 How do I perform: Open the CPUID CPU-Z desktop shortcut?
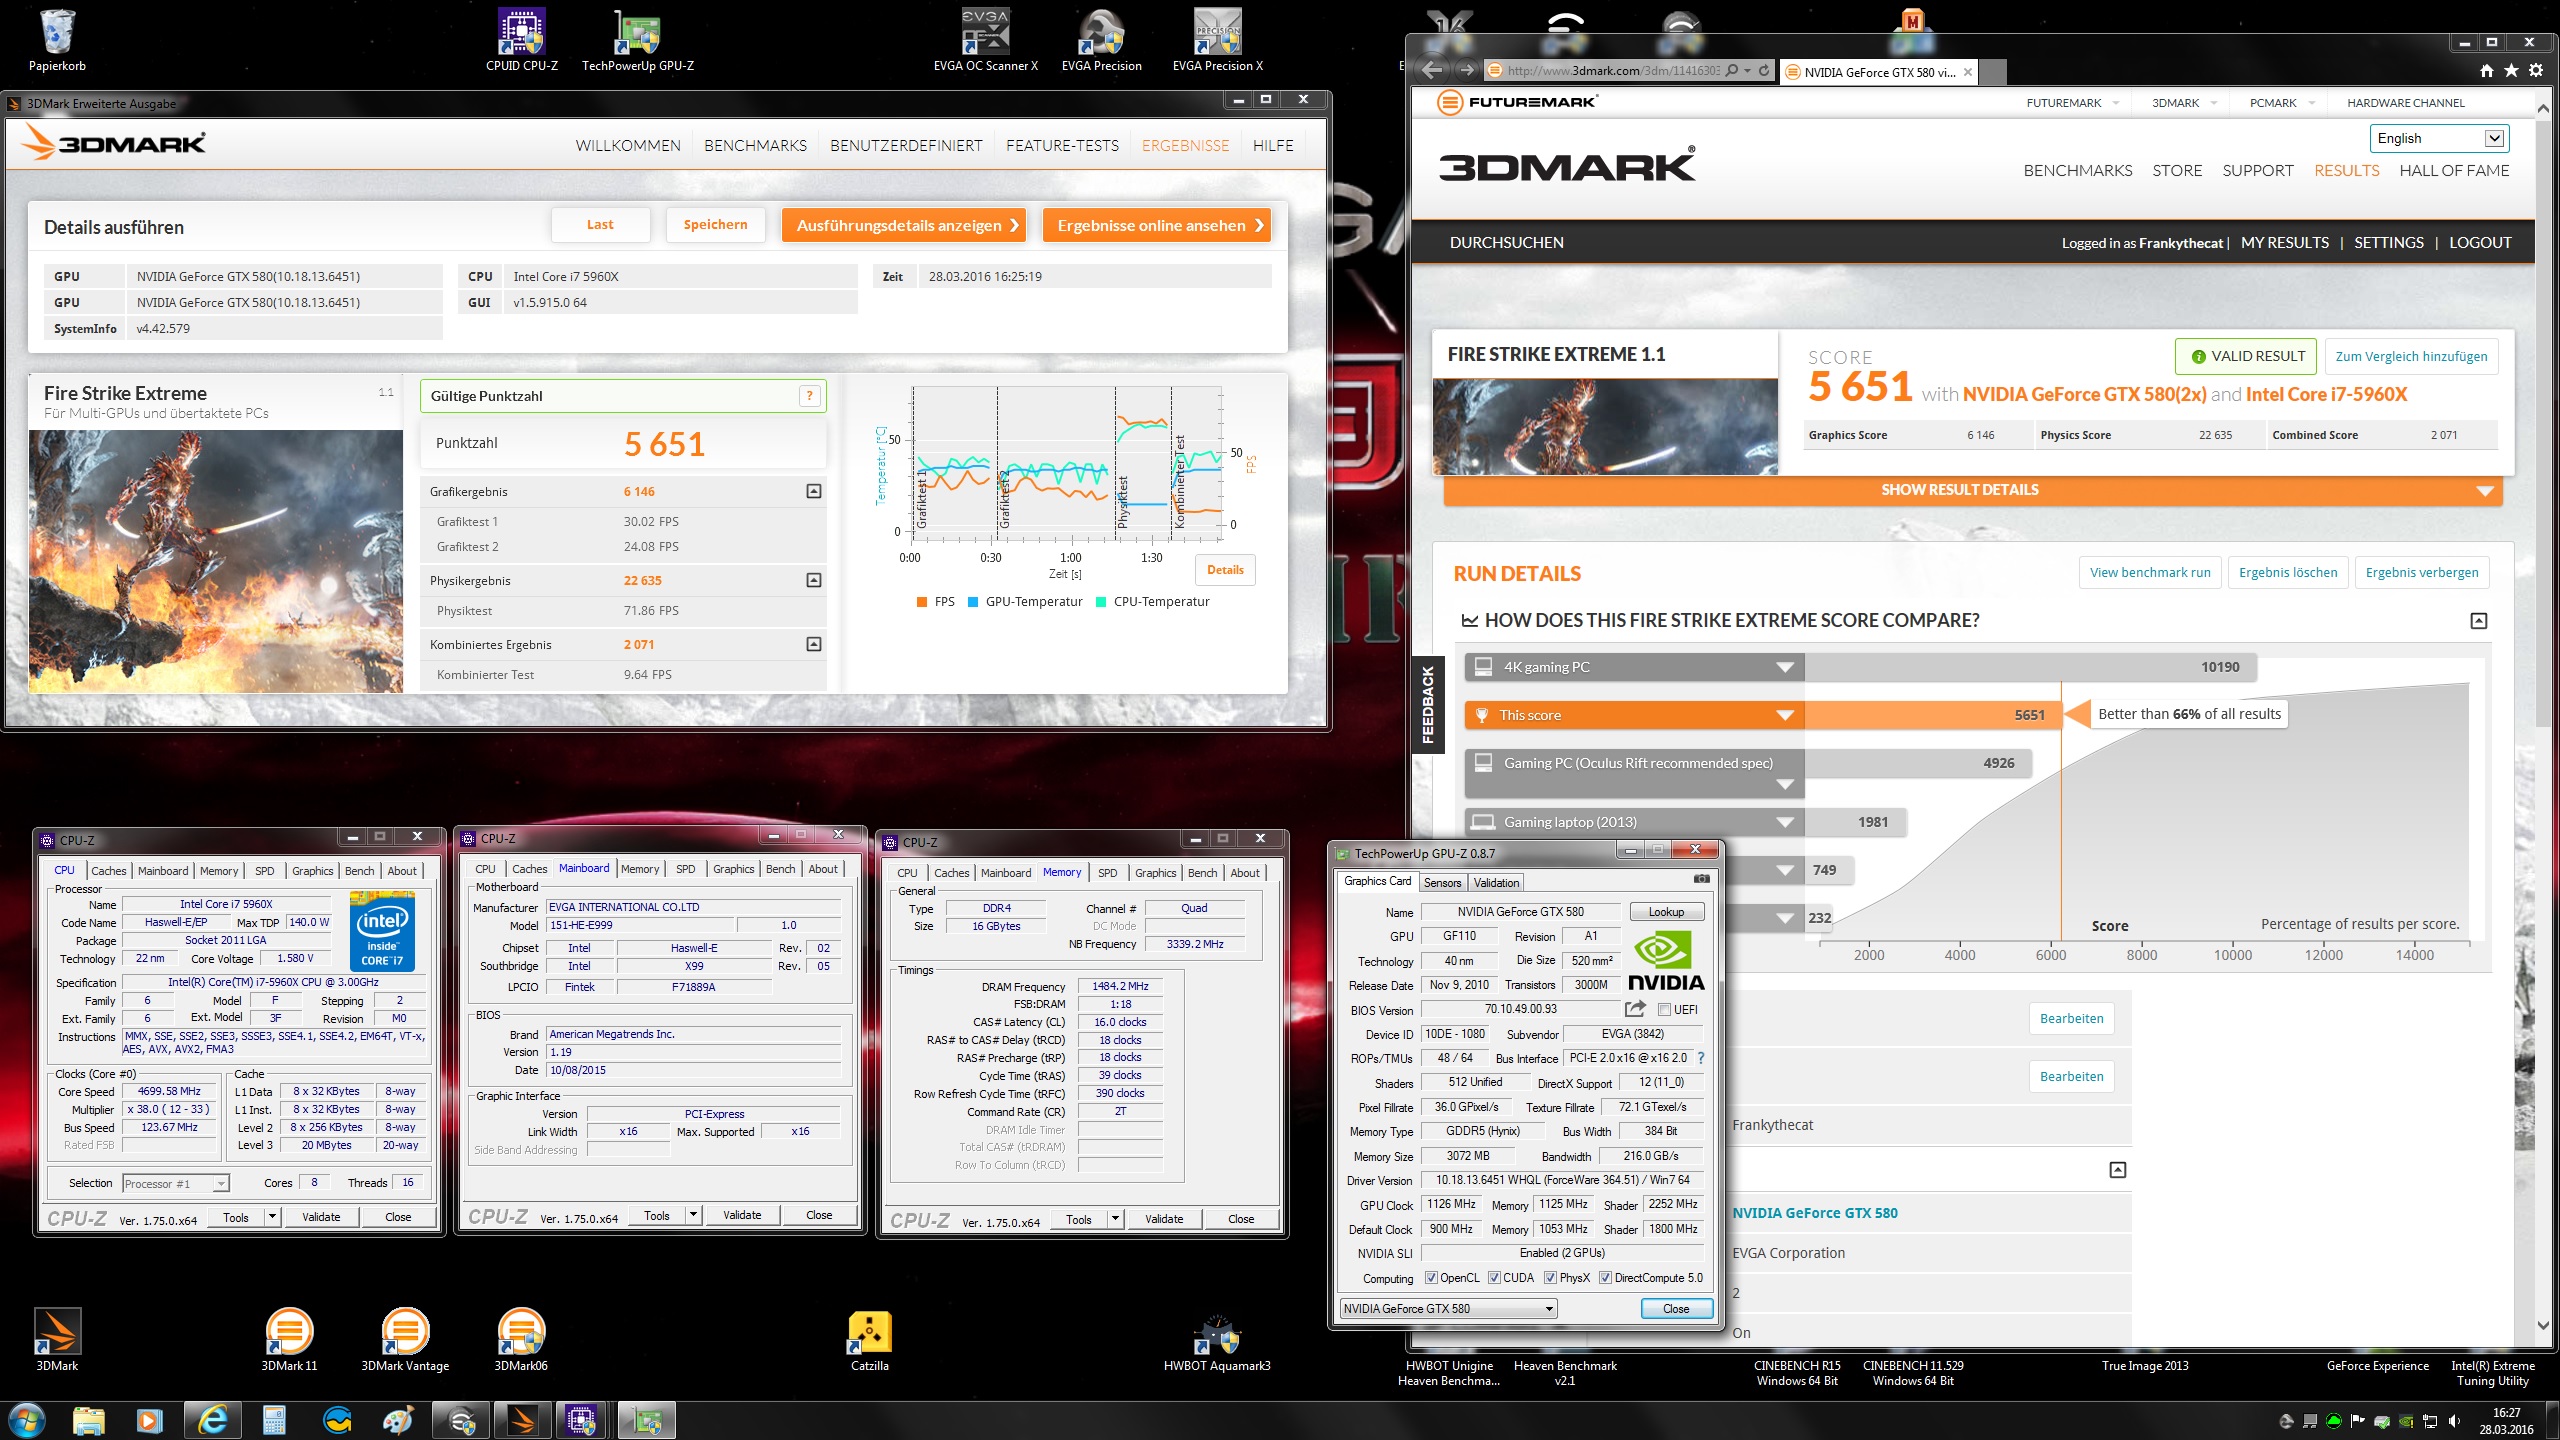click(522, 40)
